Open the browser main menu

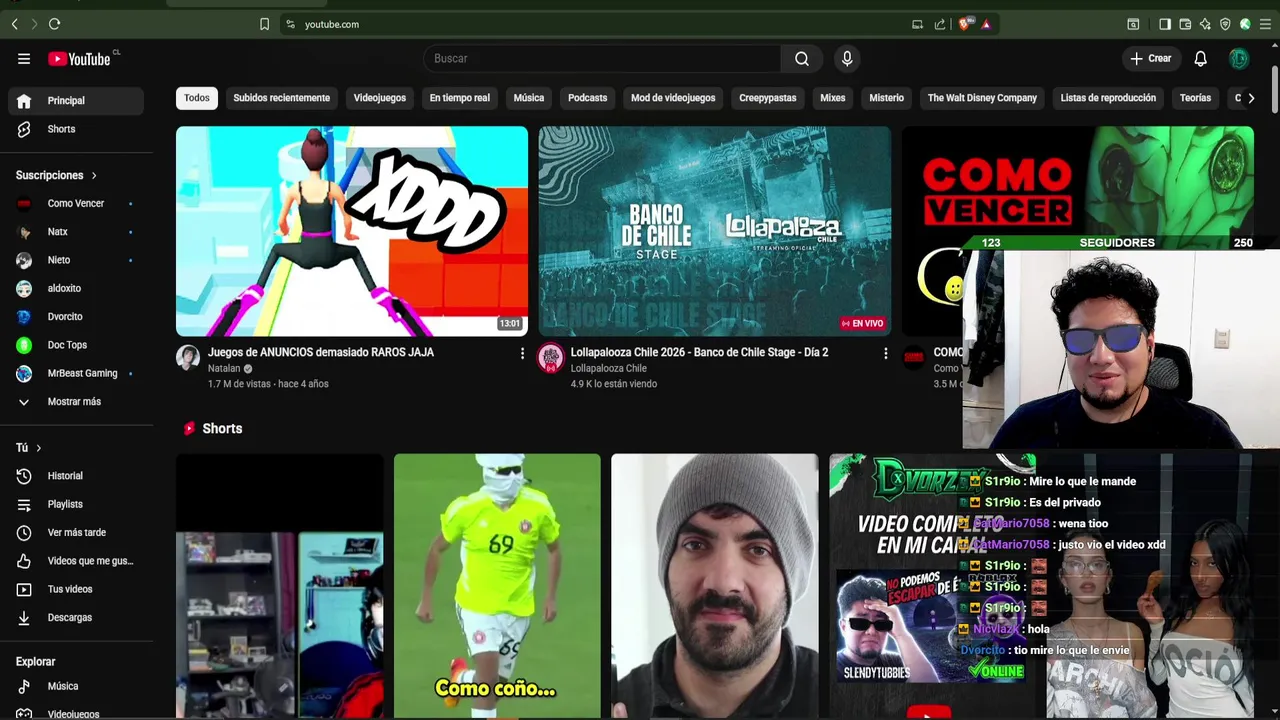click(x=1265, y=24)
